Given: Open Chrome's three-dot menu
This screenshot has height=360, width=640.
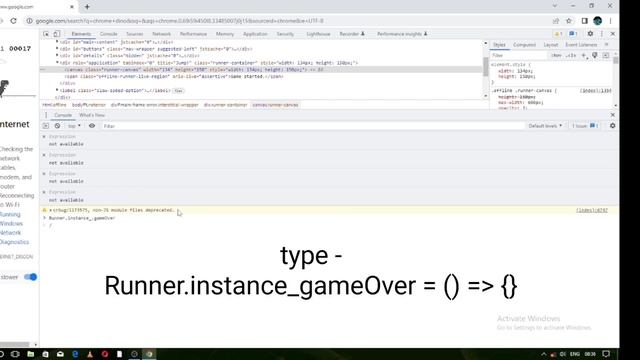Looking at the screenshot, I should click(611, 21).
